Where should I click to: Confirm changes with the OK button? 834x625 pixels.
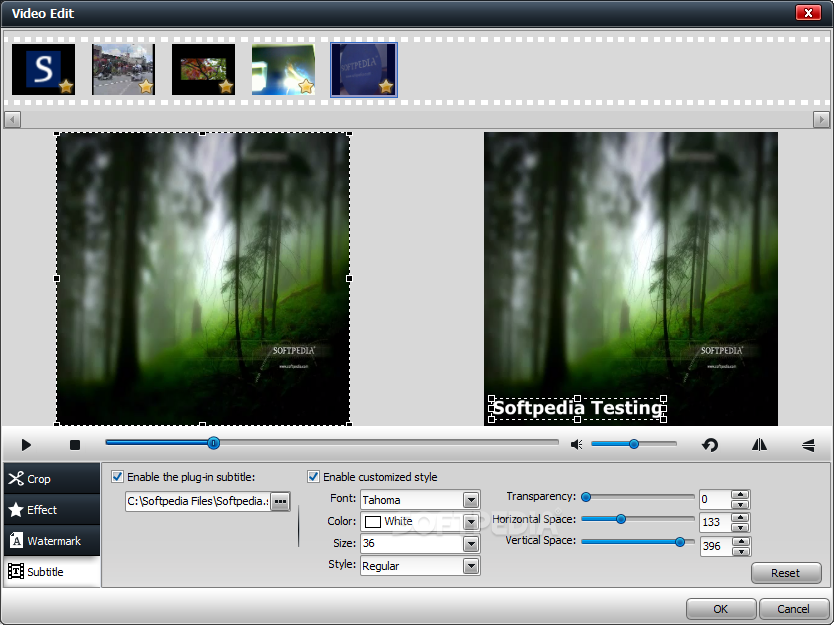(x=720, y=608)
